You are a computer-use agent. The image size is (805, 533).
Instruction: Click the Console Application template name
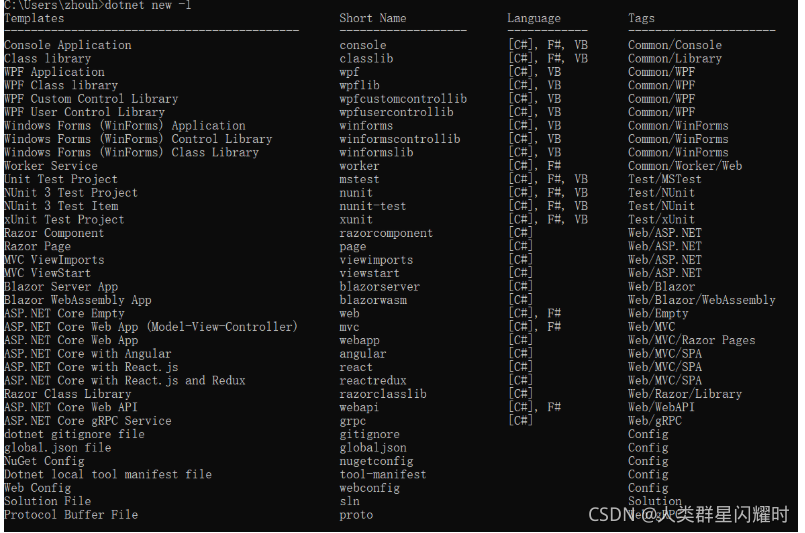[67, 45]
